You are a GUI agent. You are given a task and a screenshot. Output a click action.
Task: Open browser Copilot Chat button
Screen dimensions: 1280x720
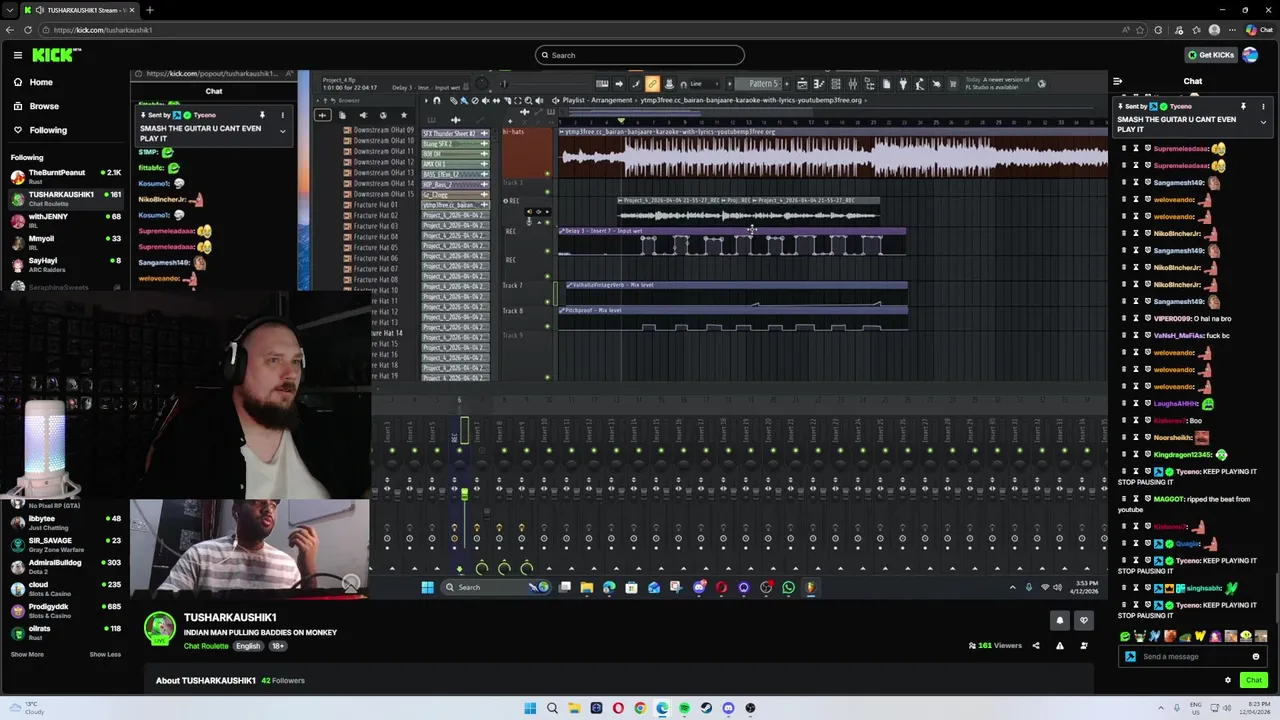tap(1259, 30)
